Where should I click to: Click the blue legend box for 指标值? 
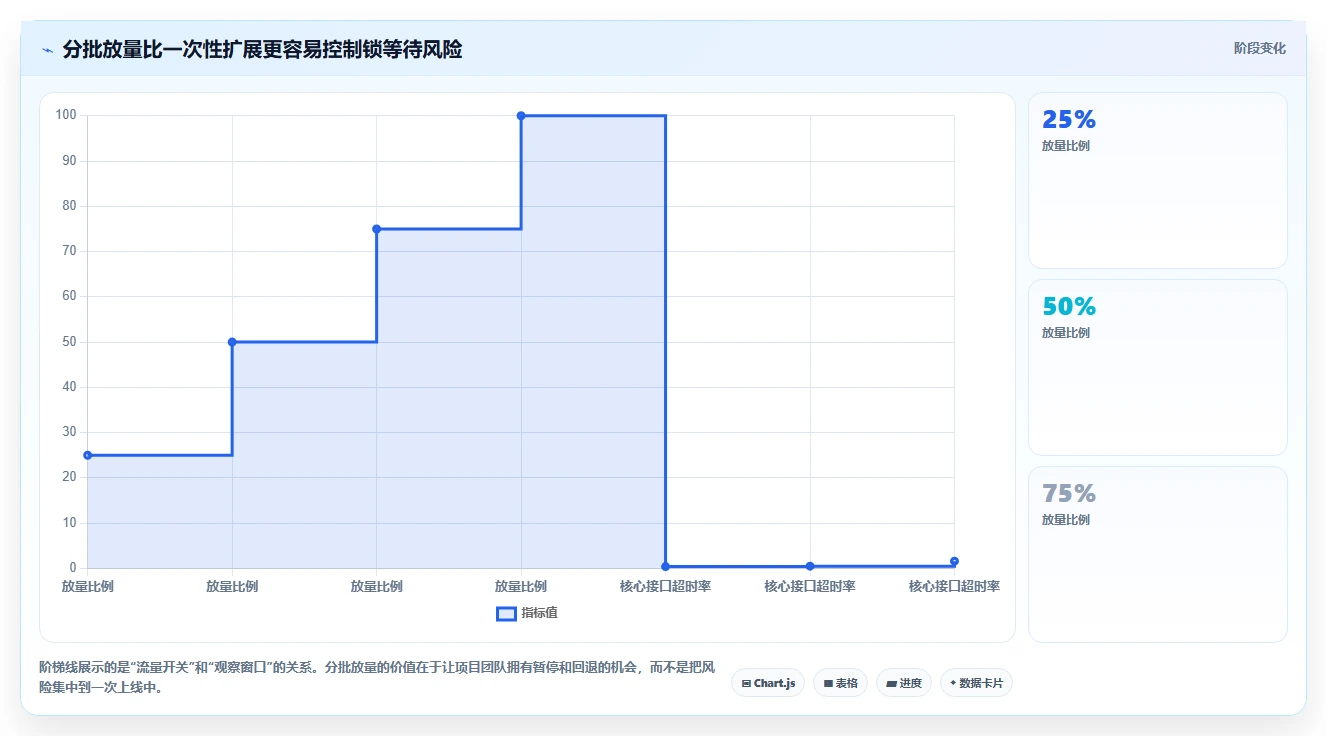coord(506,613)
